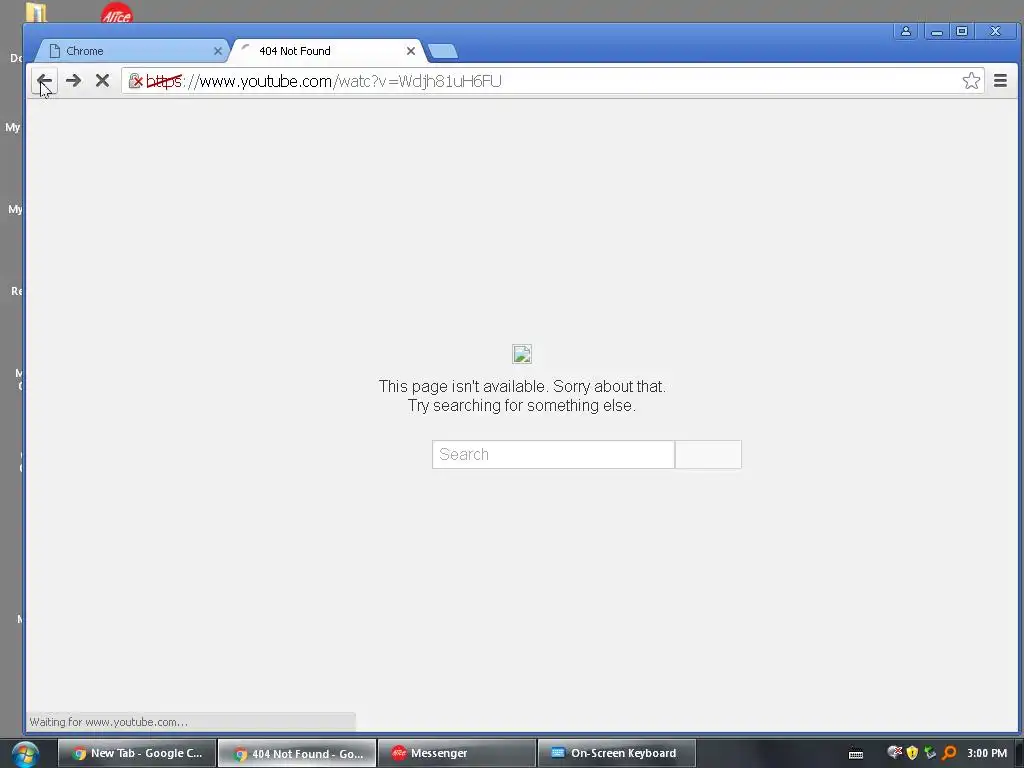Click '404 Not Found - Go...' taskbar button

coord(297,753)
